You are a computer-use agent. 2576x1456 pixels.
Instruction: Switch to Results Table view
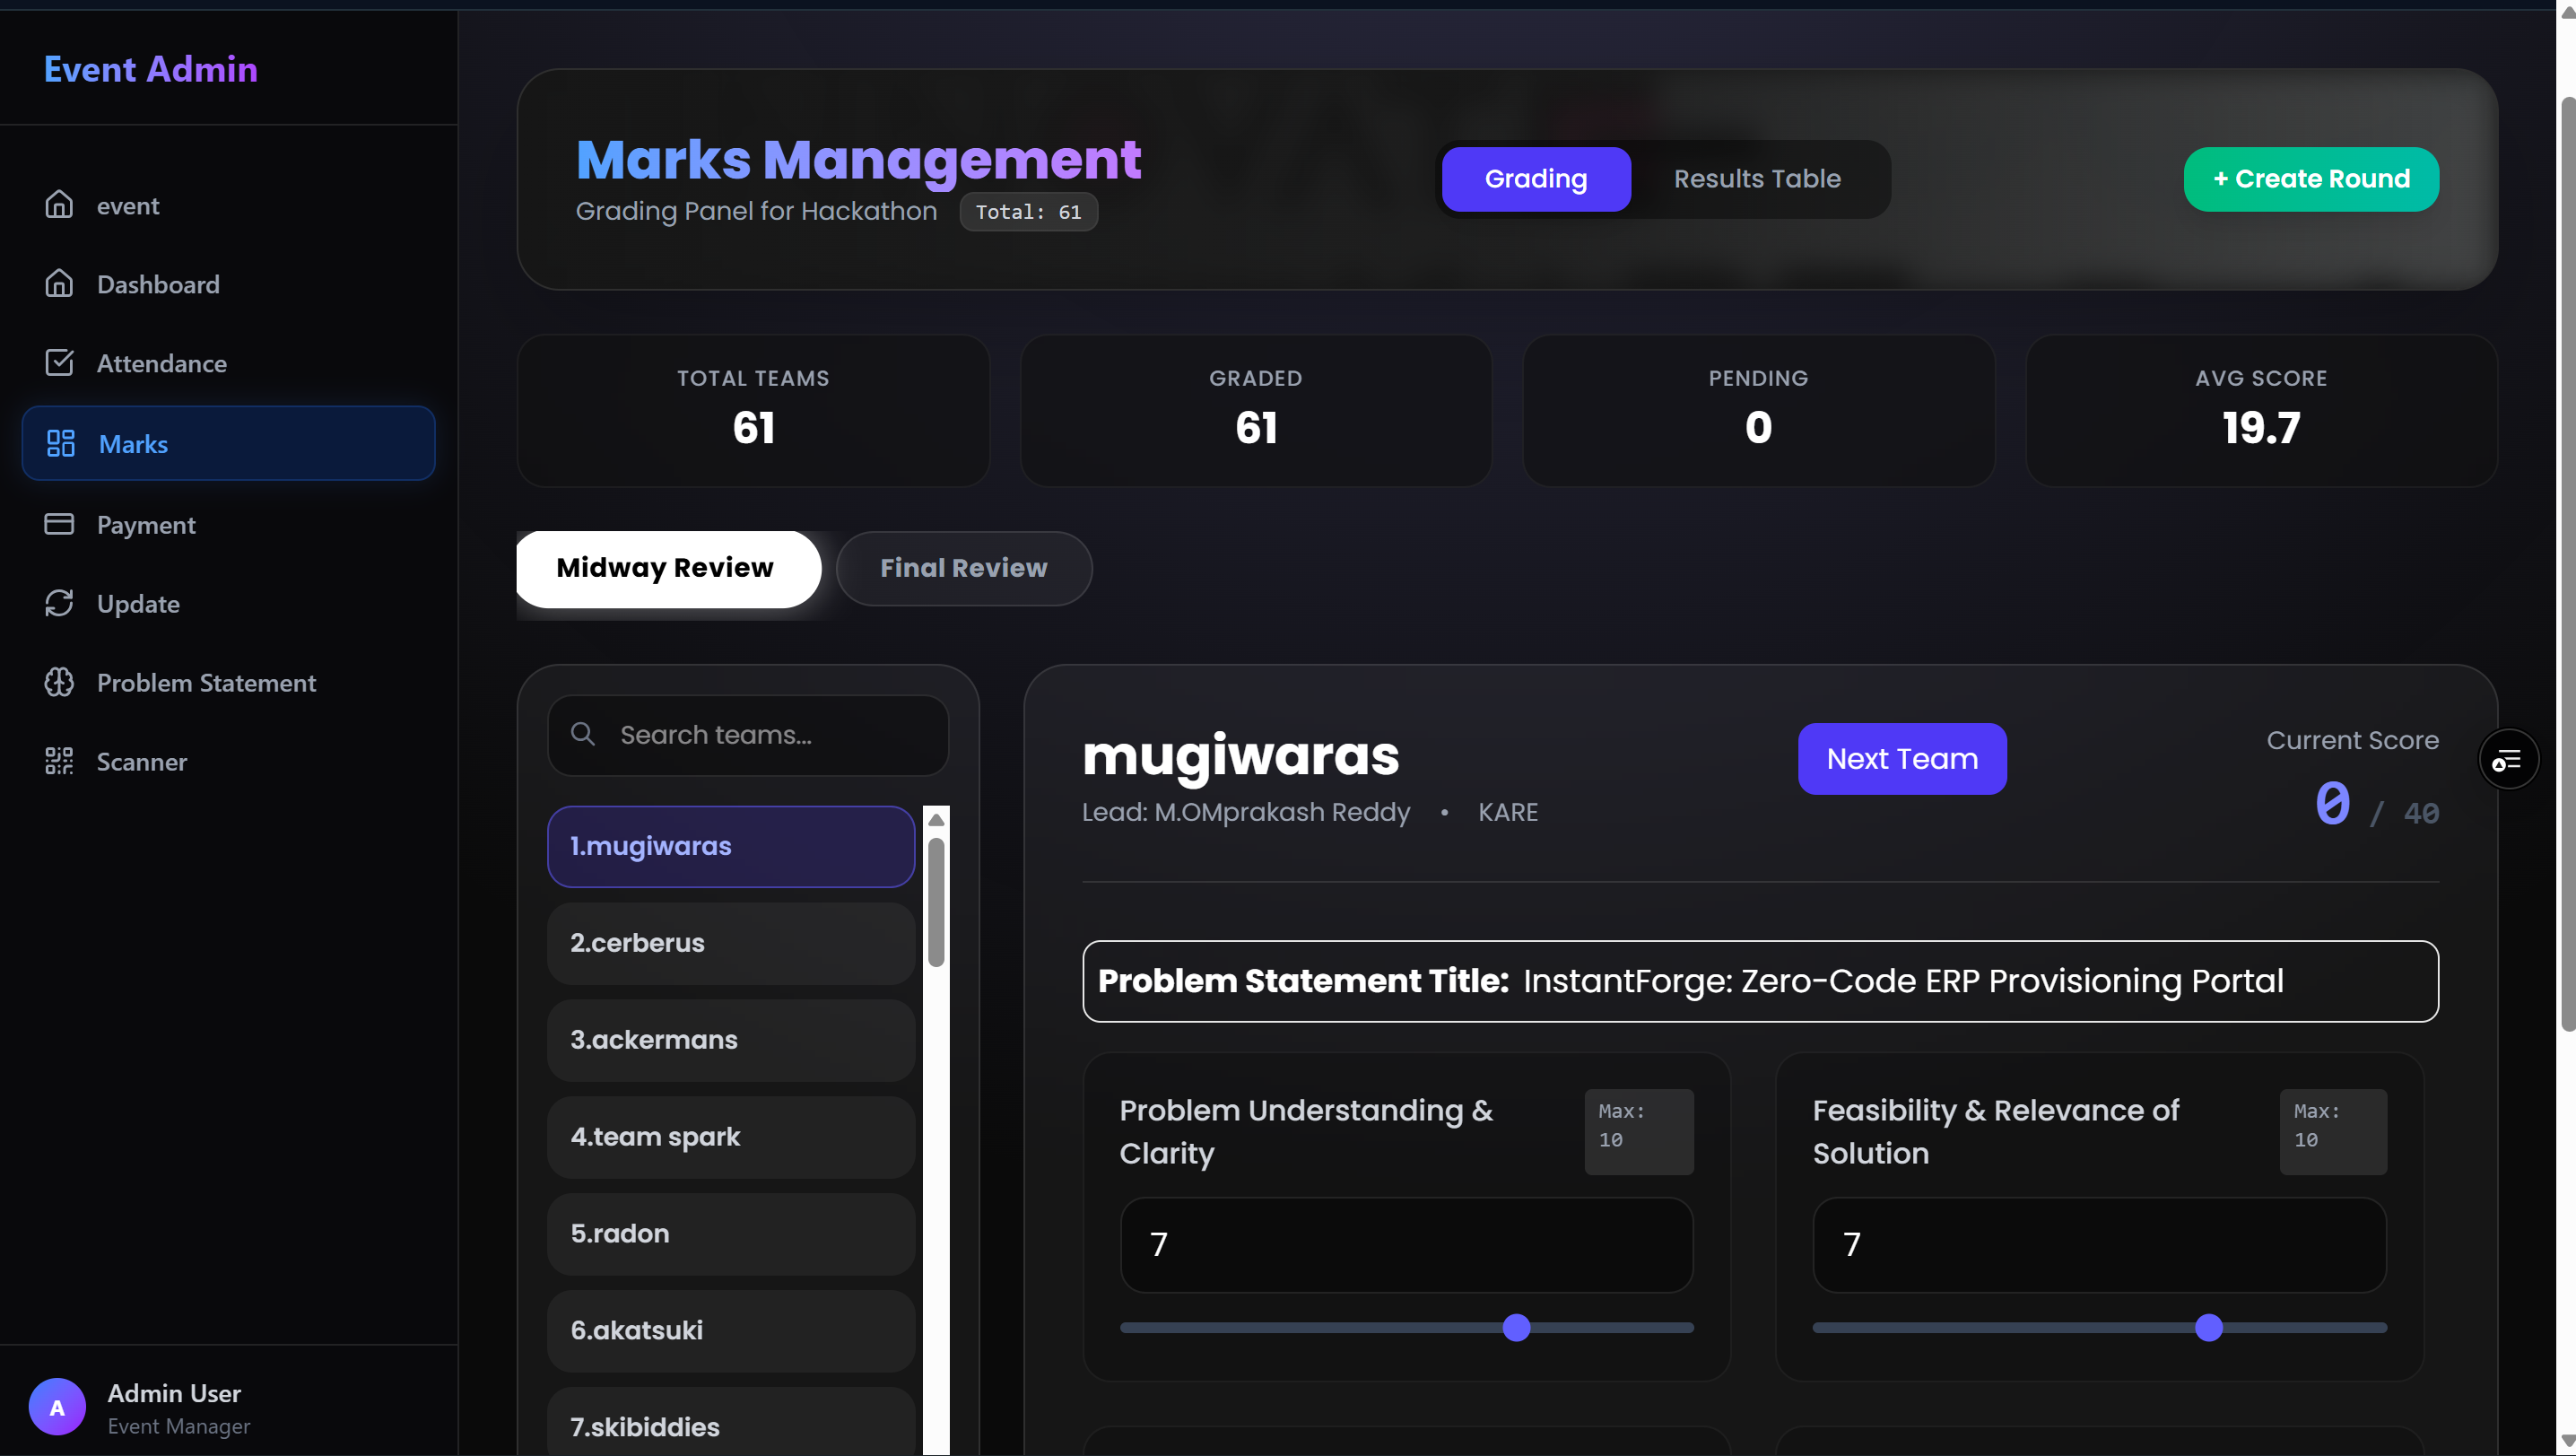click(1756, 179)
